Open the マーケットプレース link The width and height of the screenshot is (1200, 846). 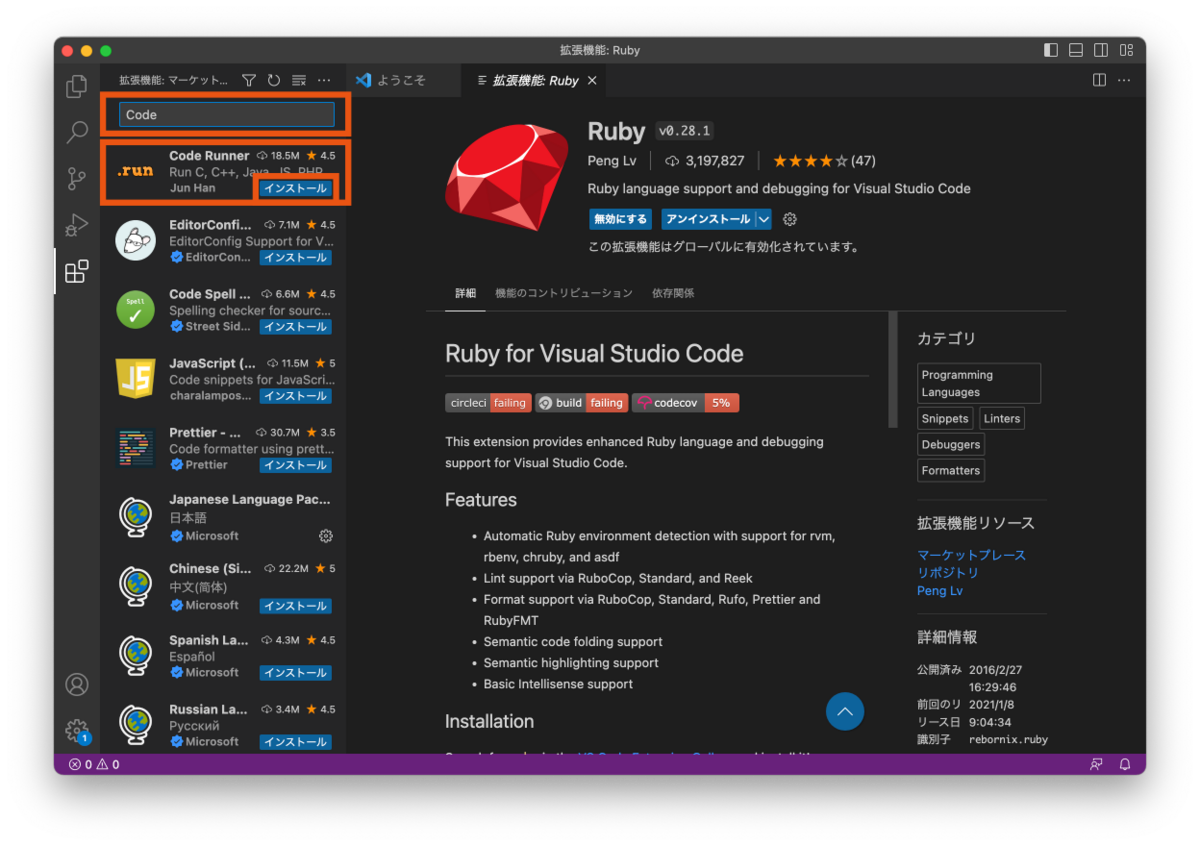(x=971, y=554)
